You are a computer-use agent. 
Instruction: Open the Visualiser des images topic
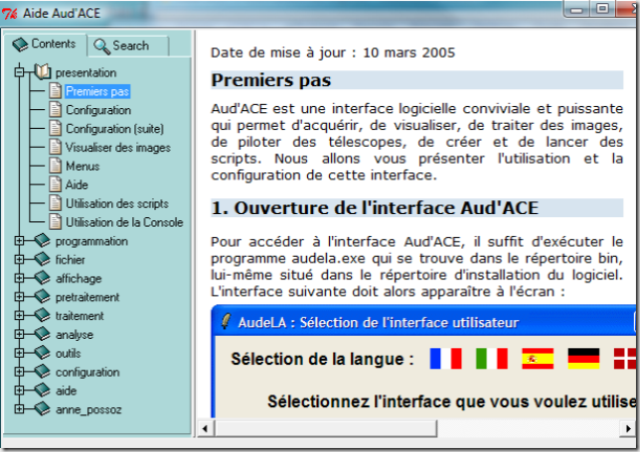tap(117, 147)
